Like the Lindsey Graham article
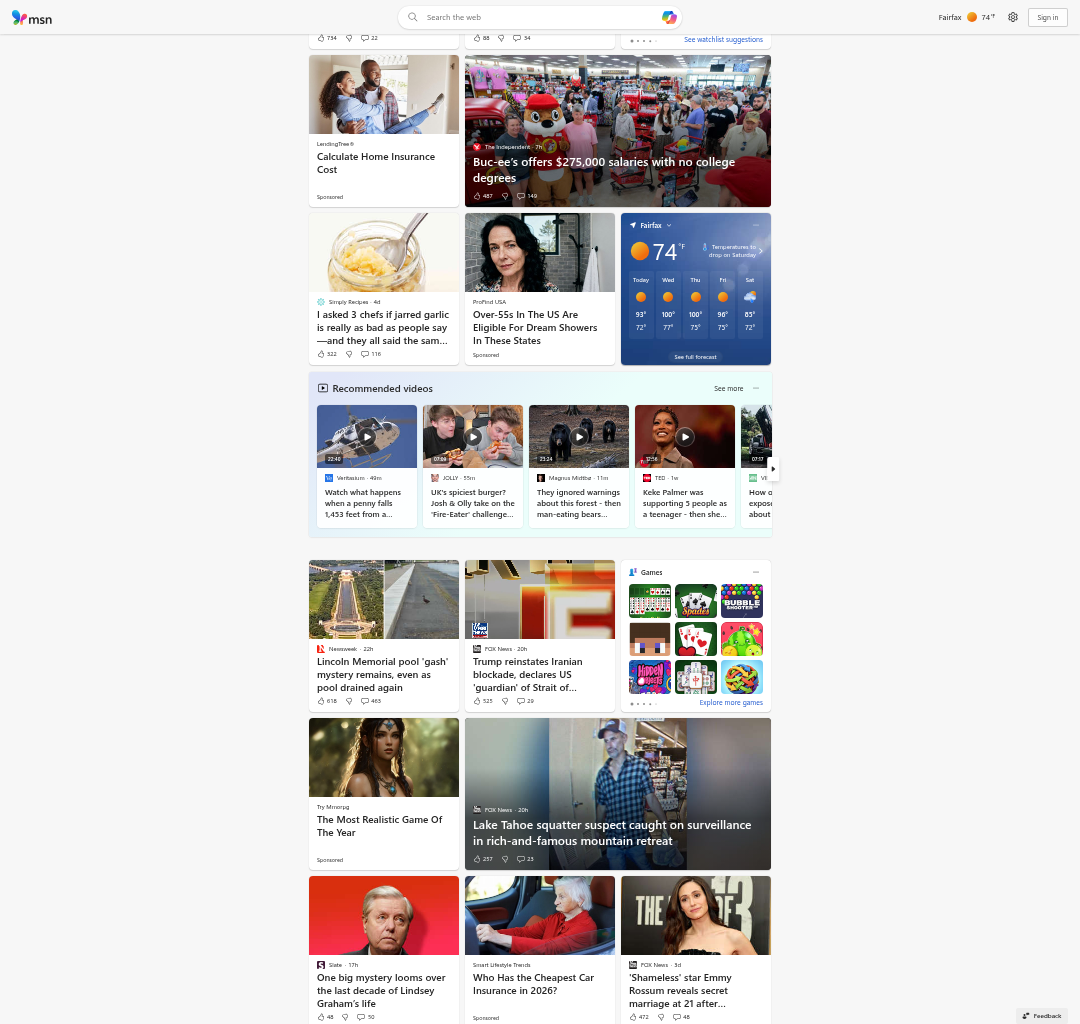Image resolution: width=1080 pixels, height=1024 pixels. (325, 1016)
